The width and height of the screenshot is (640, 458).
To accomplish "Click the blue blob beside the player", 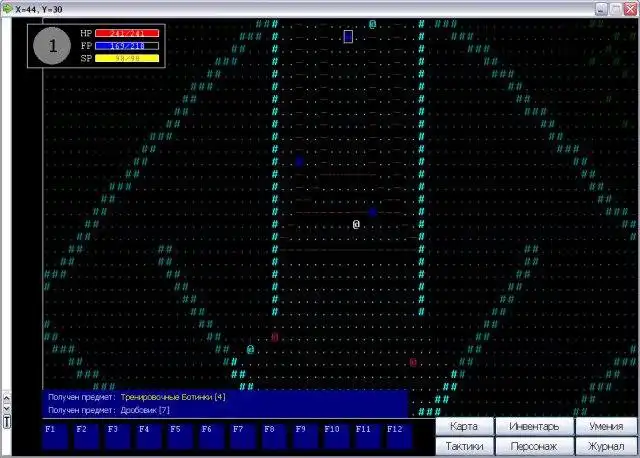I will pos(373,212).
